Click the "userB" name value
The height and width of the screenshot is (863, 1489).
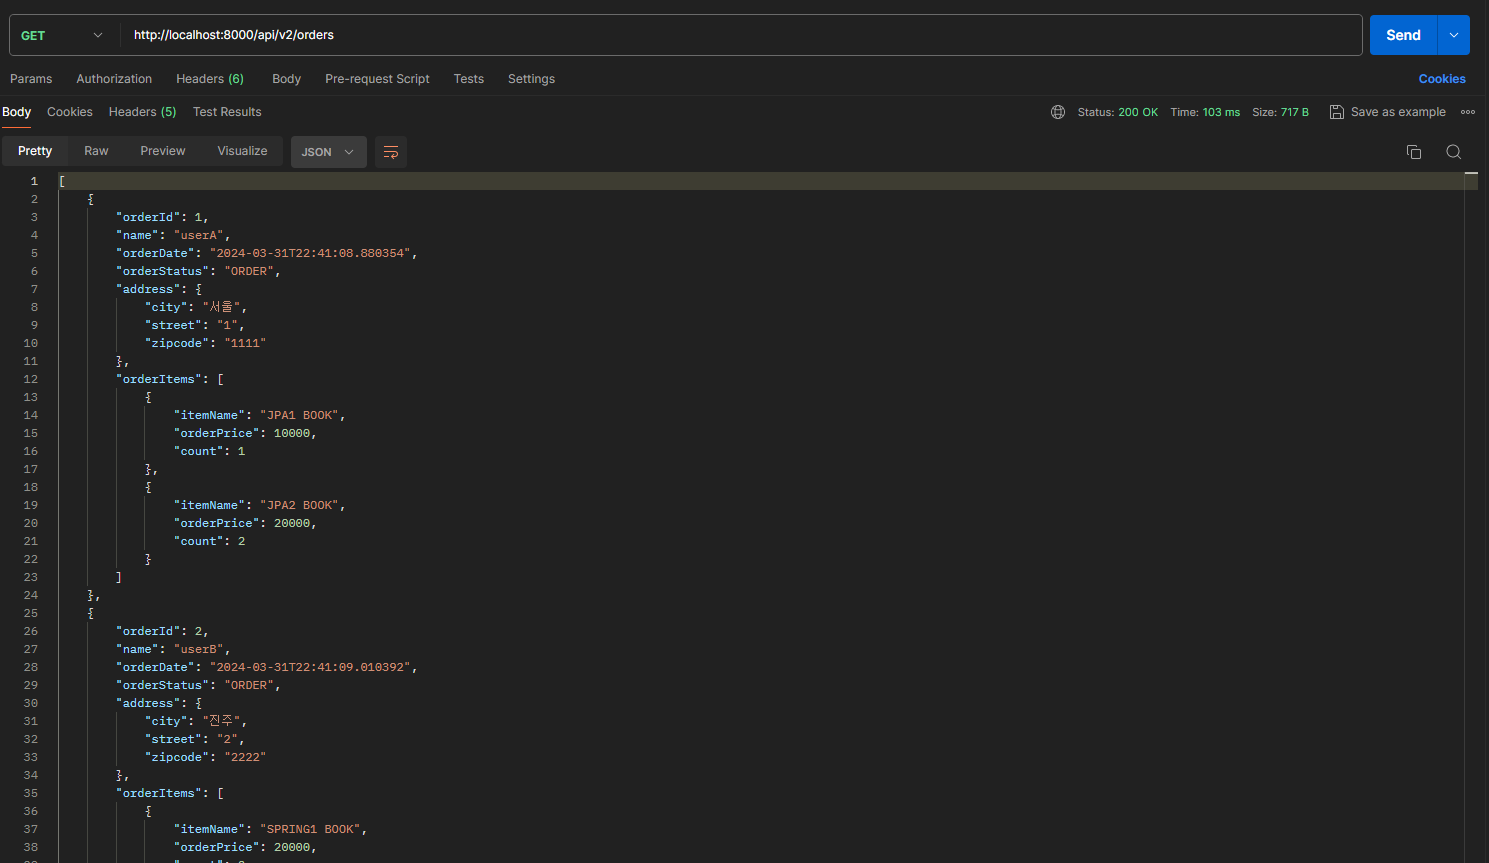pyautogui.click(x=198, y=649)
